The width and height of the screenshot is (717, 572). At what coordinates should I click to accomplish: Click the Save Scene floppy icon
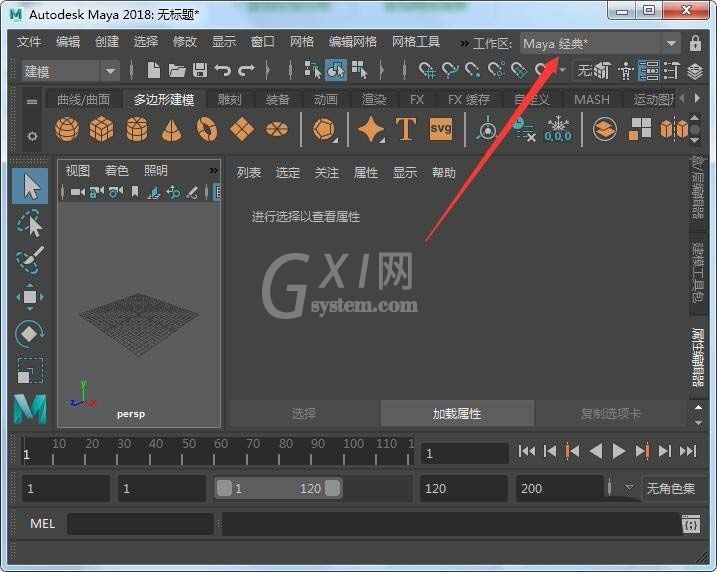pyautogui.click(x=200, y=70)
